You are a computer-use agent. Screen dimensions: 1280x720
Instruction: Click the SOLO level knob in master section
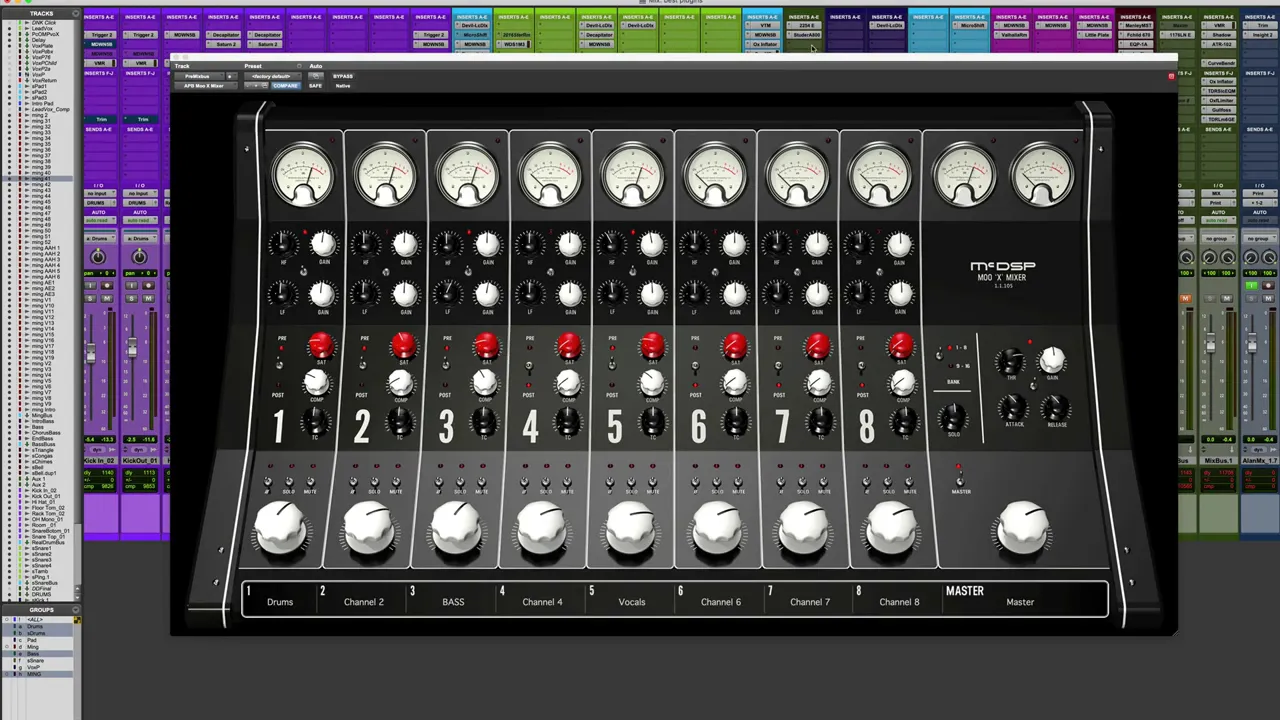[953, 417]
